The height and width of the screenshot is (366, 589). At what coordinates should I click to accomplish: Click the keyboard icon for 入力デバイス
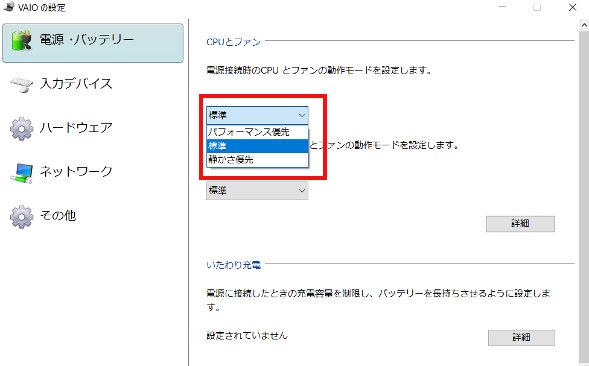point(21,84)
